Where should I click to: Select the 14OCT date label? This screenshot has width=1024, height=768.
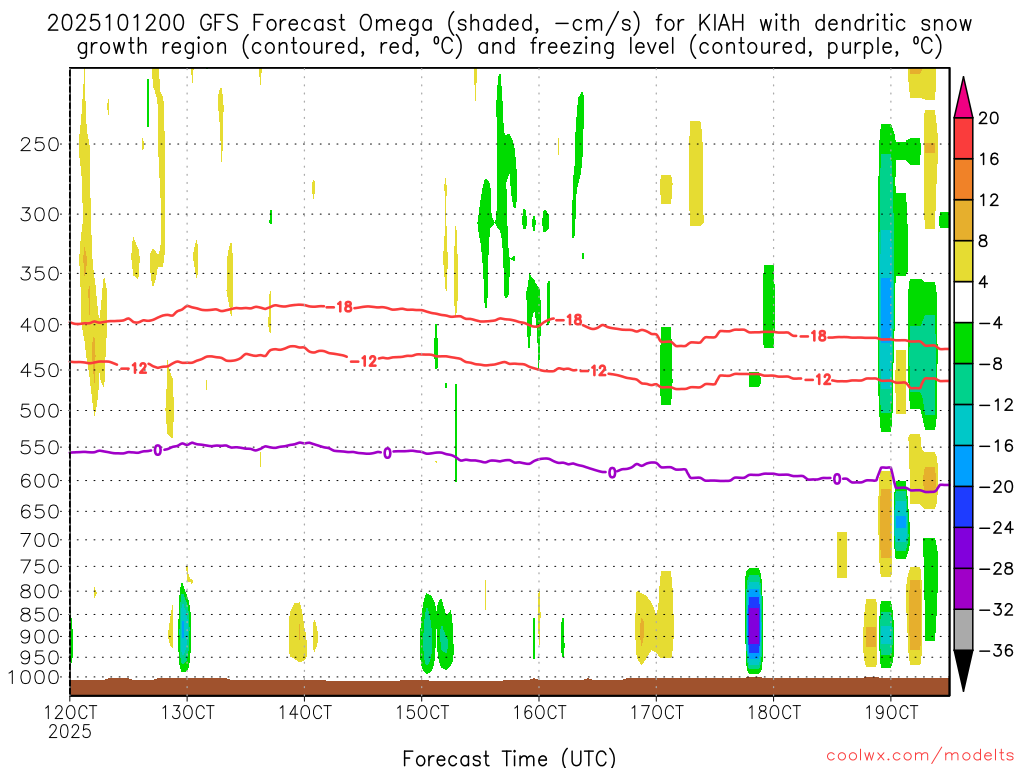(304, 711)
